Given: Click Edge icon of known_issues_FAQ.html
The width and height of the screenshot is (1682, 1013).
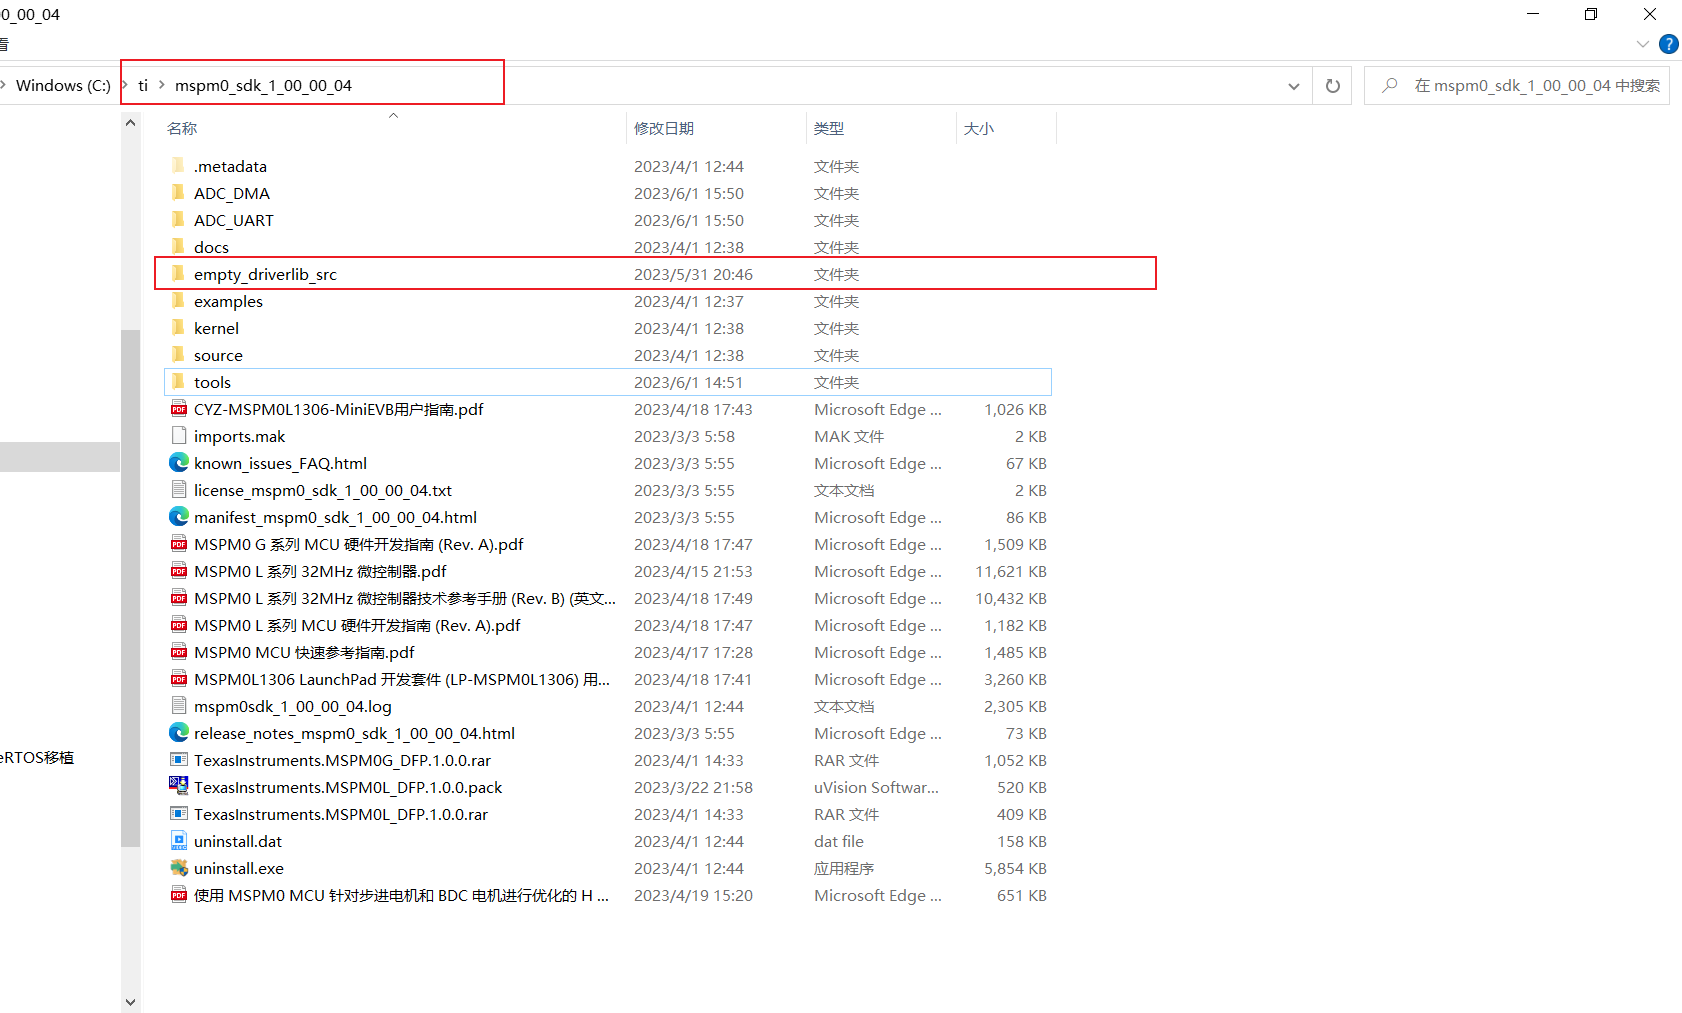Looking at the screenshot, I should point(179,462).
